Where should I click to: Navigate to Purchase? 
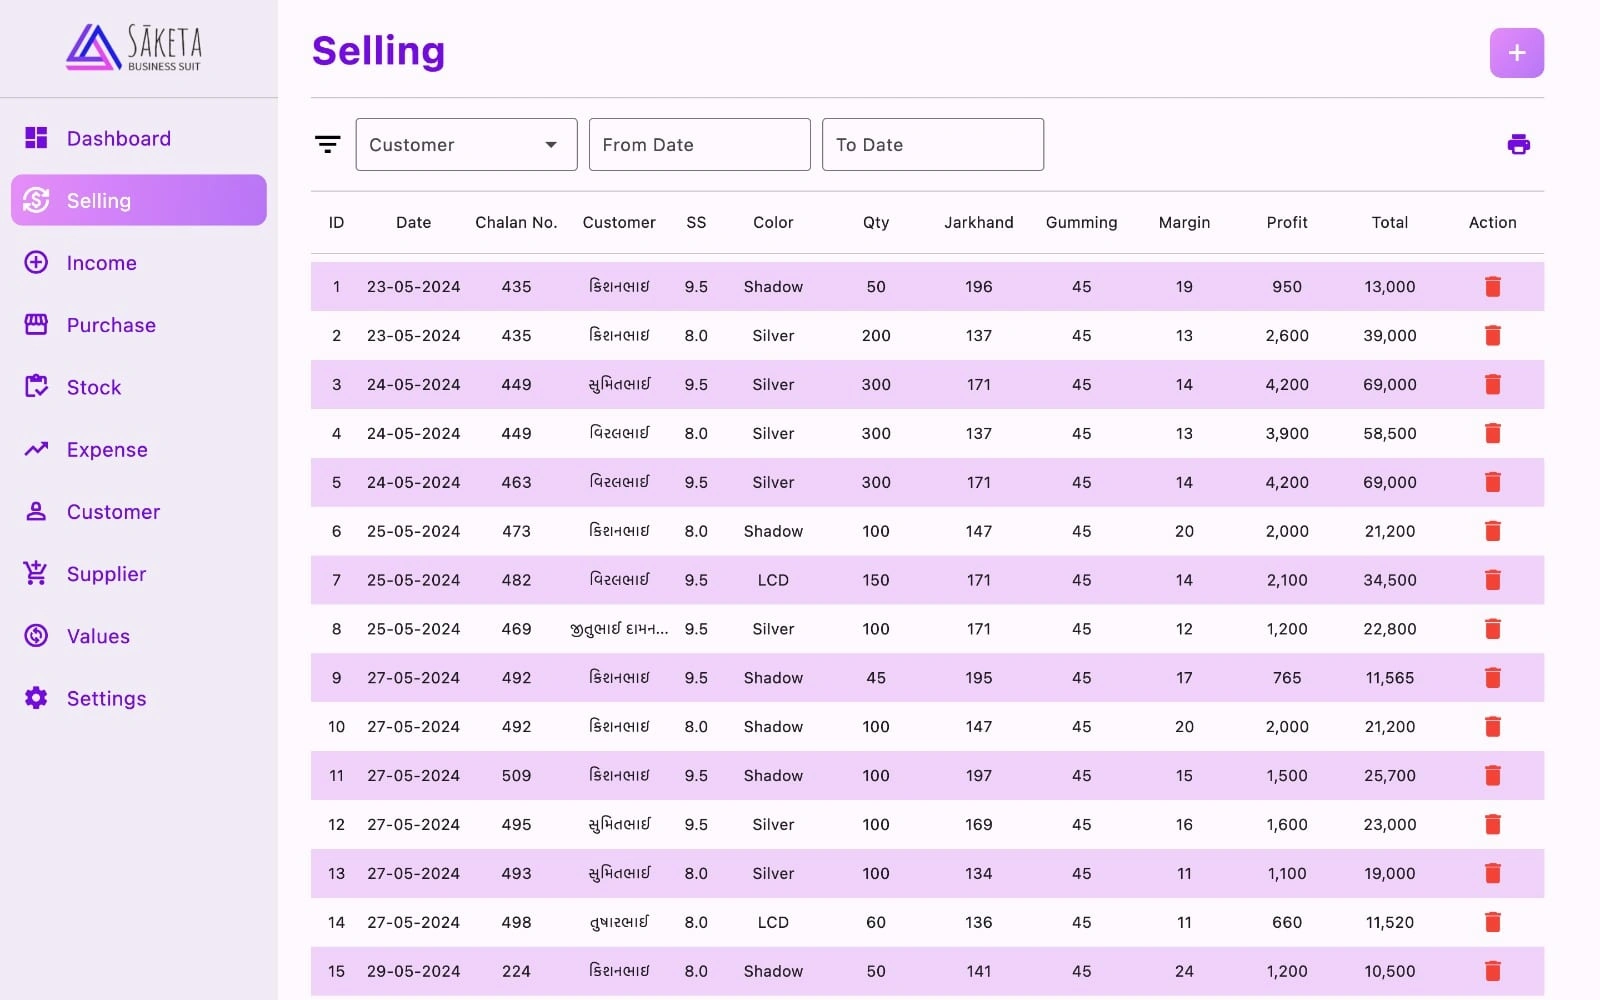pos(139,324)
